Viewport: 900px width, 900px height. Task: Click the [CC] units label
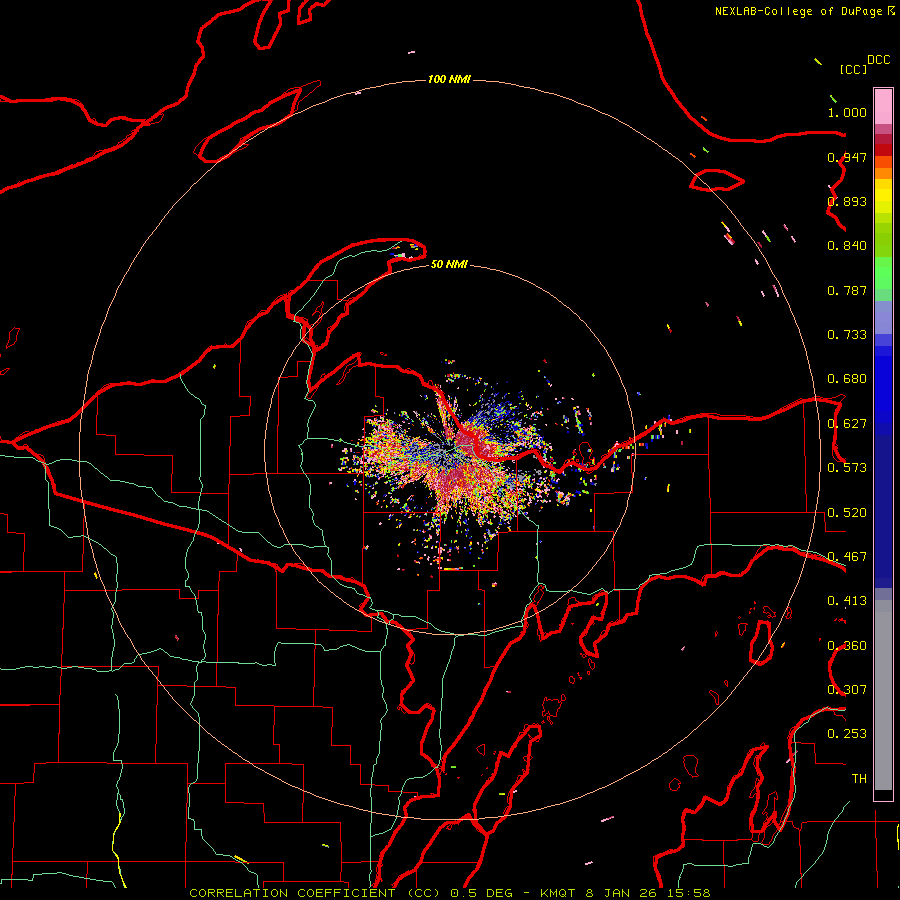(853, 69)
